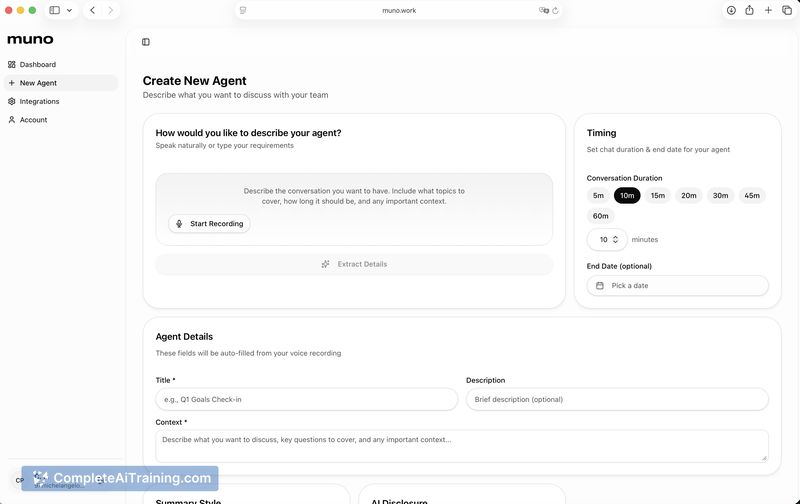Focus the Description input field
Image resolution: width=800 pixels, height=504 pixels.
[x=617, y=399]
